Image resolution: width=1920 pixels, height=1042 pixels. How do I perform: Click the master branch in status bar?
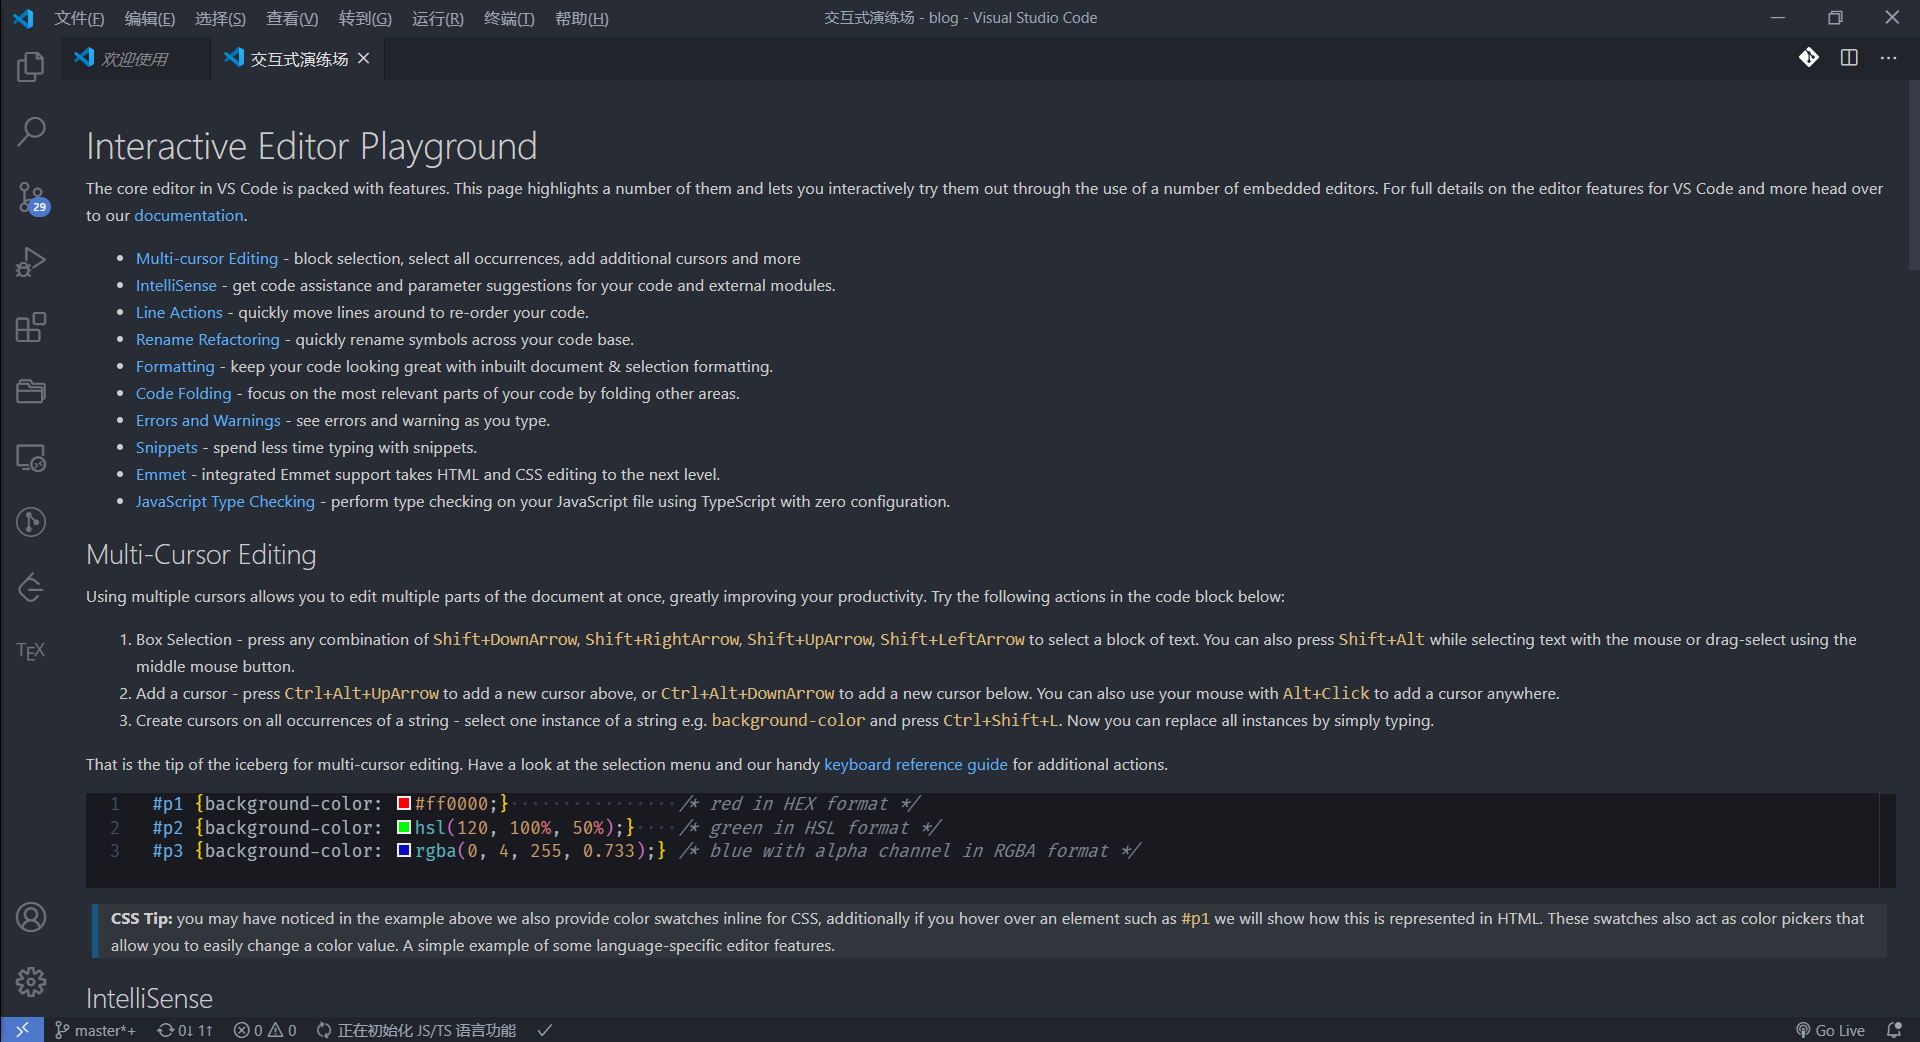point(96,1030)
